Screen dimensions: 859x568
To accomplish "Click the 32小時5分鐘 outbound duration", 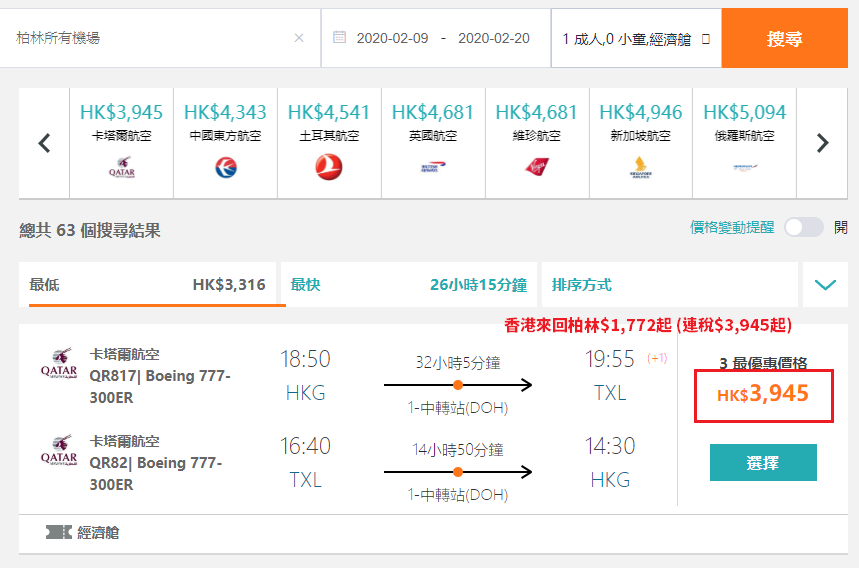I will tap(457, 363).
